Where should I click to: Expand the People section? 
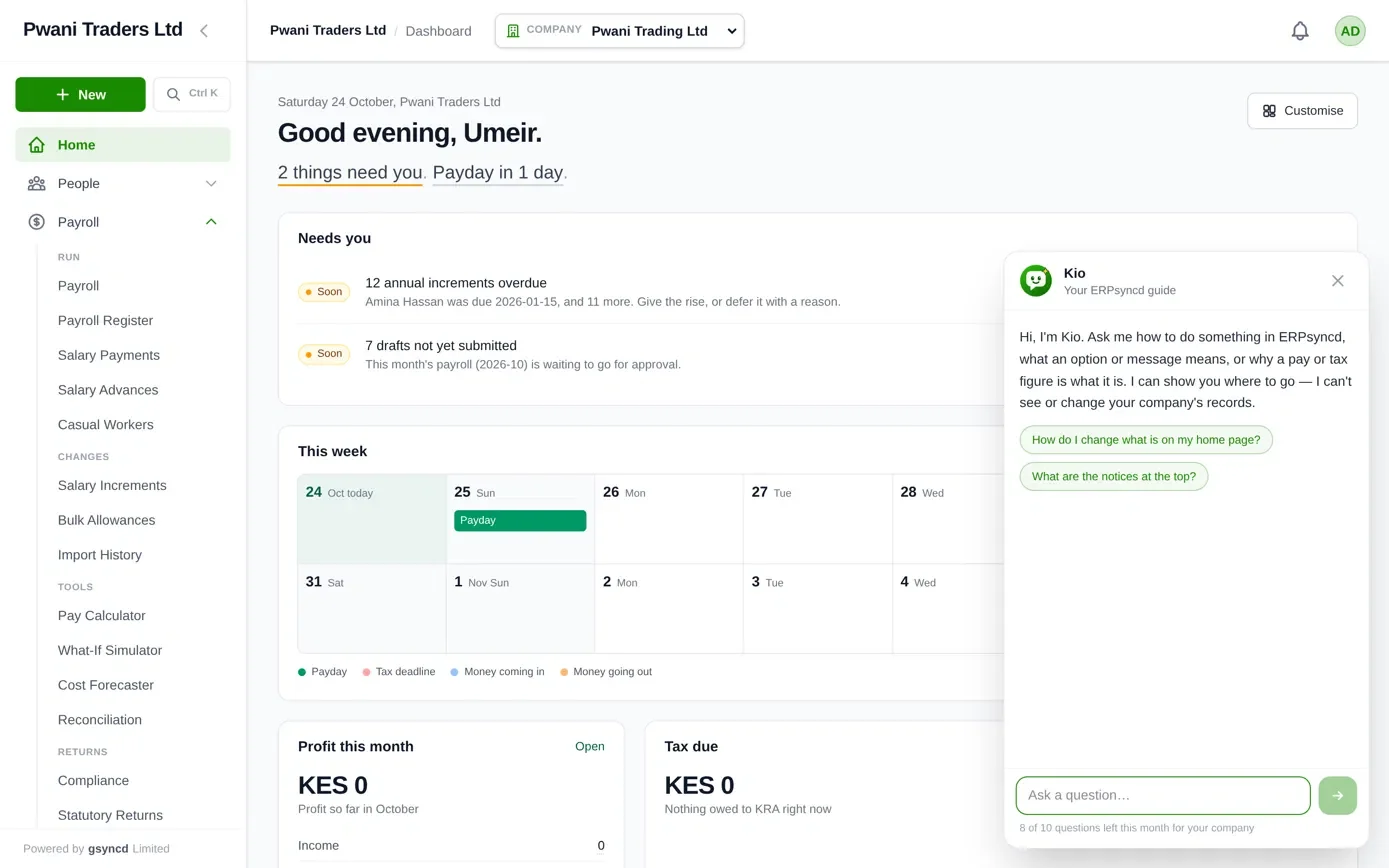[x=211, y=183]
